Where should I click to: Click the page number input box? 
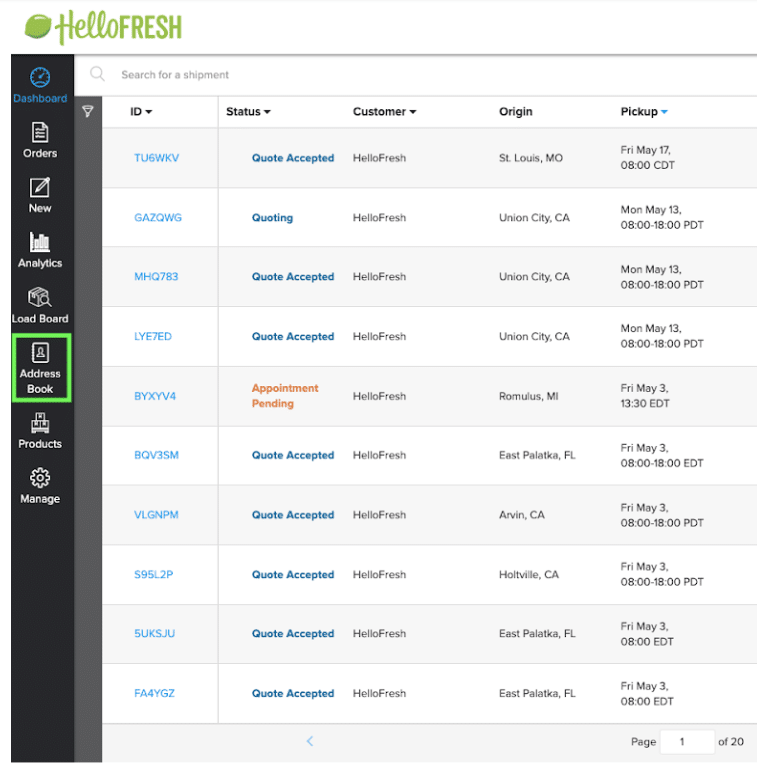pyautogui.click(x=687, y=742)
